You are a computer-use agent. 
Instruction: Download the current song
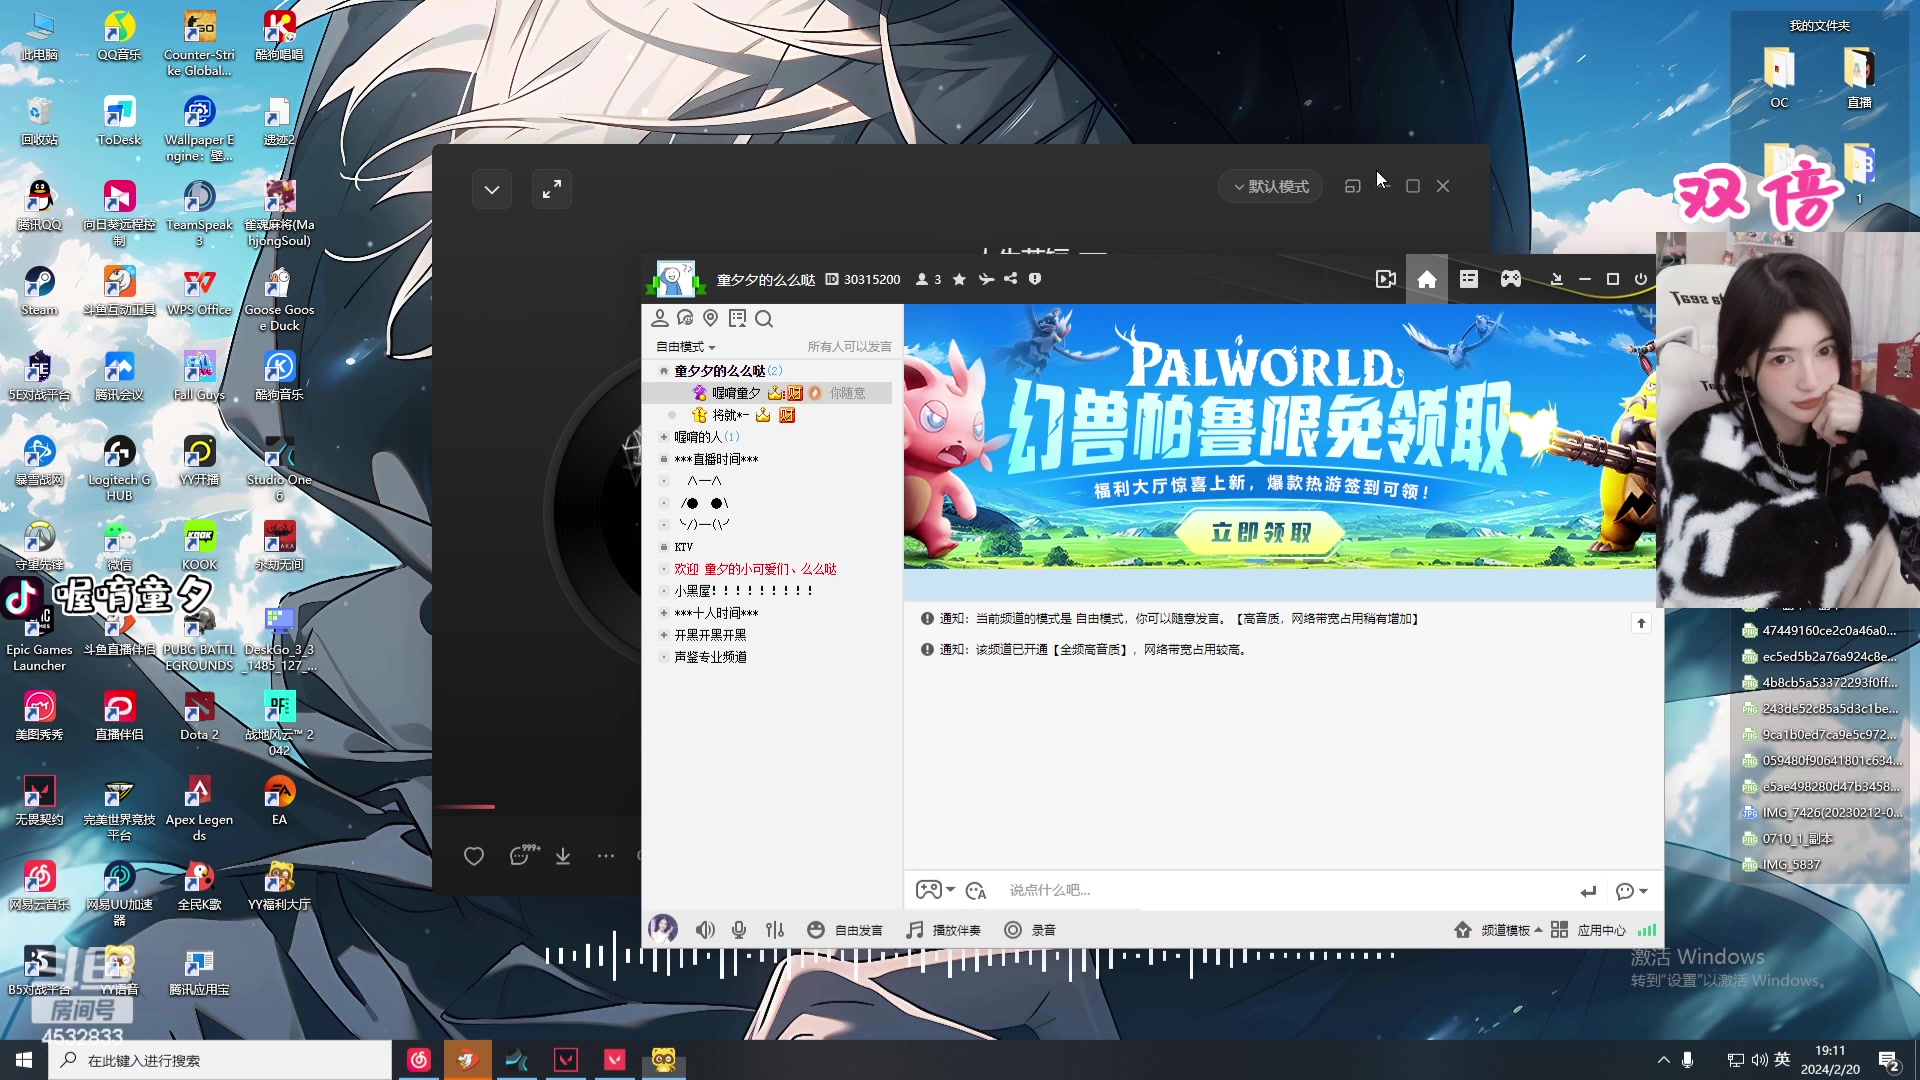click(x=563, y=856)
